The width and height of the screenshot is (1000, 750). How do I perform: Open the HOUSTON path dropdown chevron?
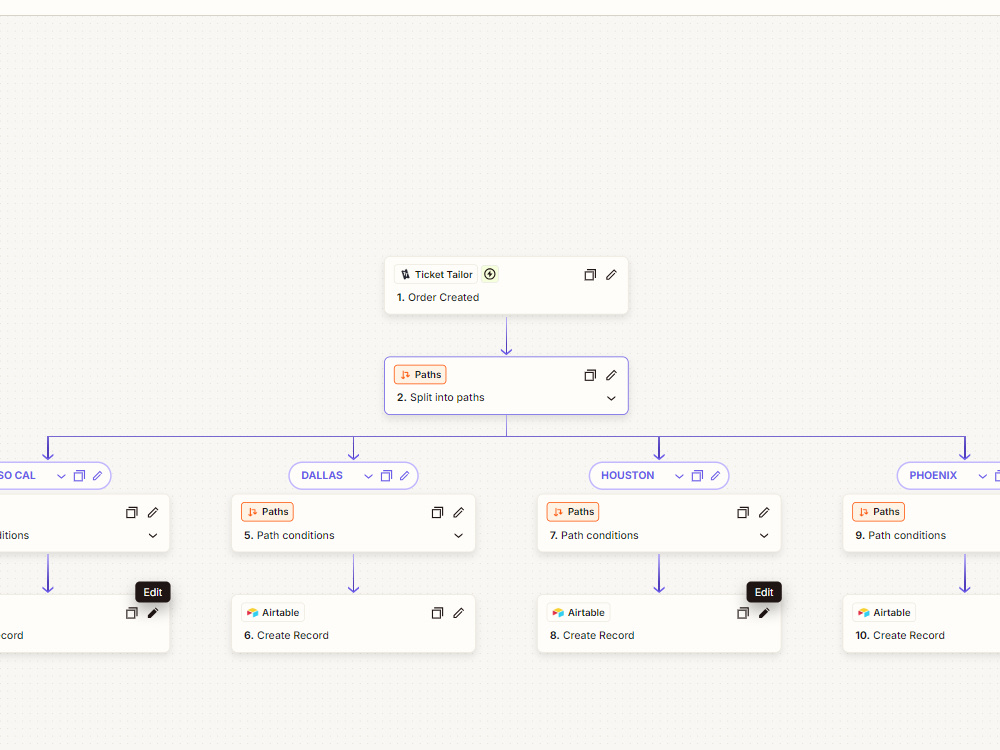coord(679,476)
